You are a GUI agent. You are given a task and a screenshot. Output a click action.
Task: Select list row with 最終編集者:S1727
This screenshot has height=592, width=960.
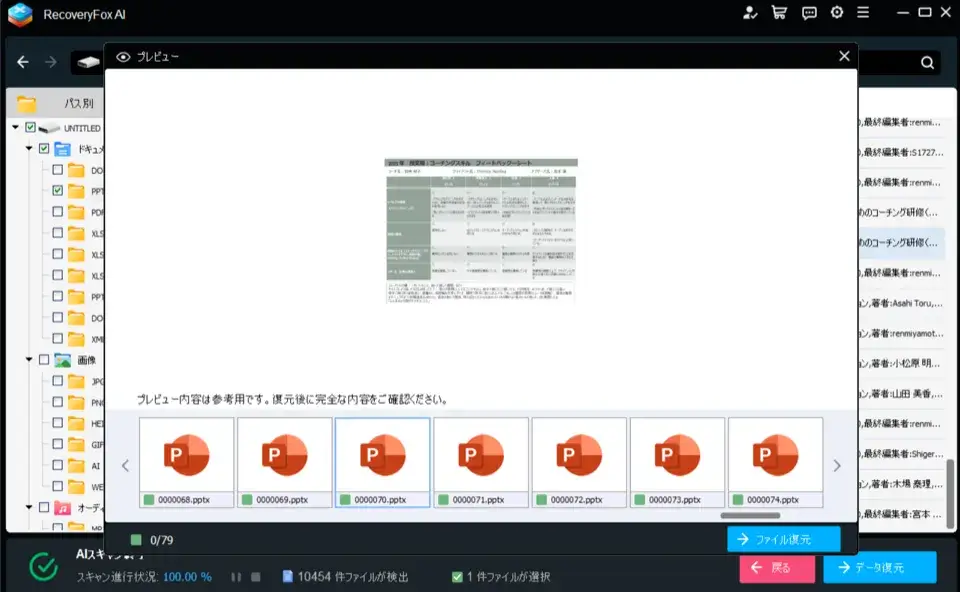click(x=901, y=152)
